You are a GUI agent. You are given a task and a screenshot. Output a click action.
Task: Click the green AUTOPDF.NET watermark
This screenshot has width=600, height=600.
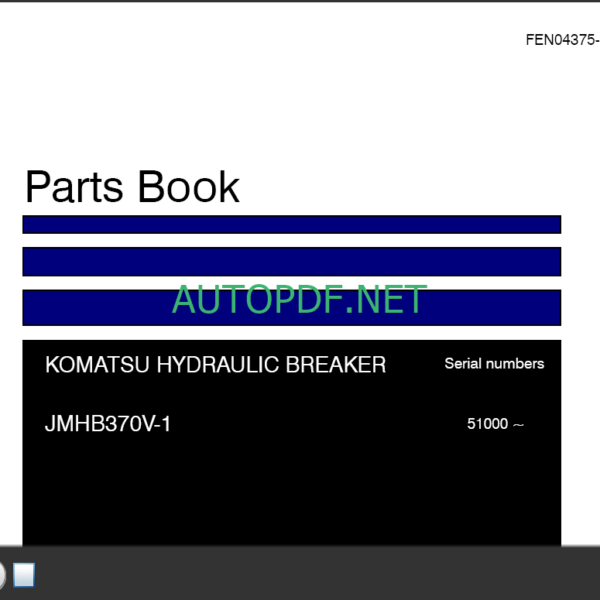point(299,300)
